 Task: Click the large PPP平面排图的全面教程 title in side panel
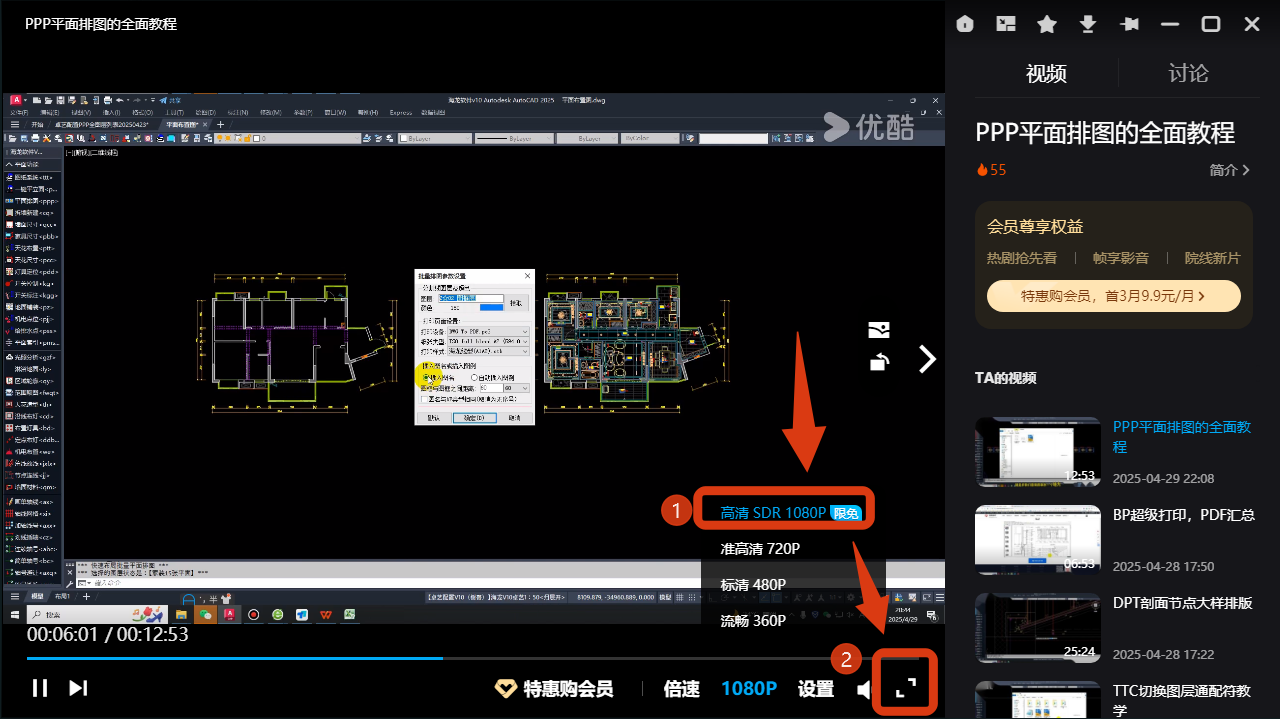click(1105, 133)
